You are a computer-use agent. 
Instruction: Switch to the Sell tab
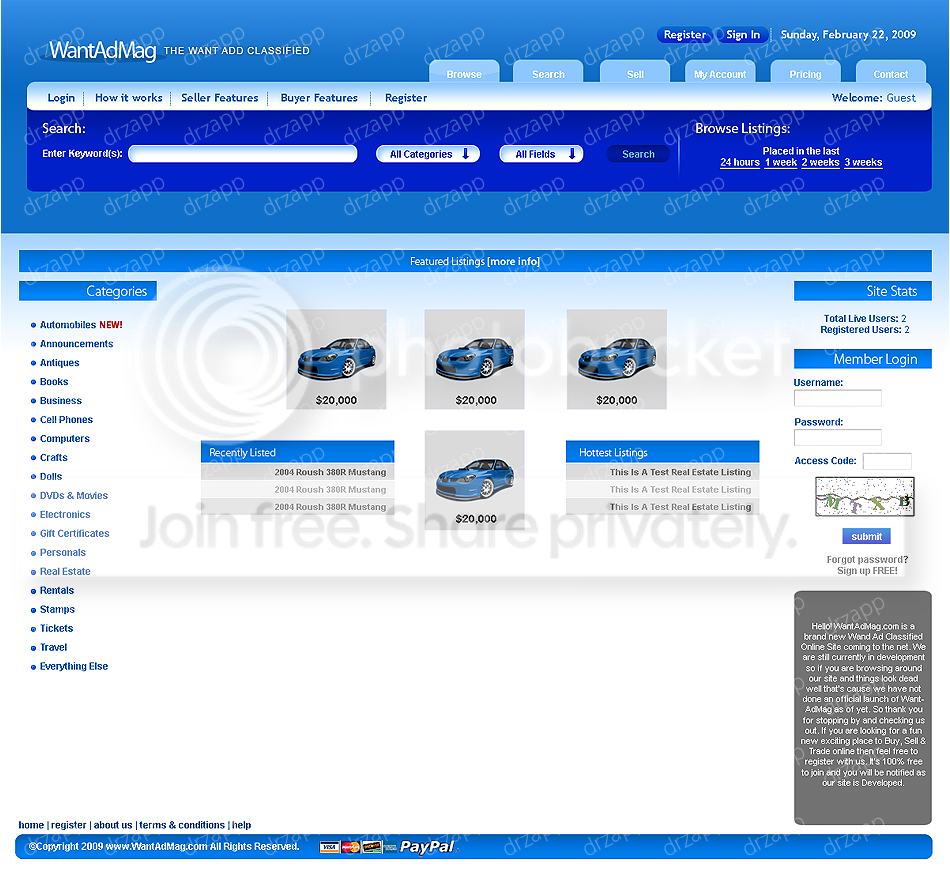coord(635,72)
